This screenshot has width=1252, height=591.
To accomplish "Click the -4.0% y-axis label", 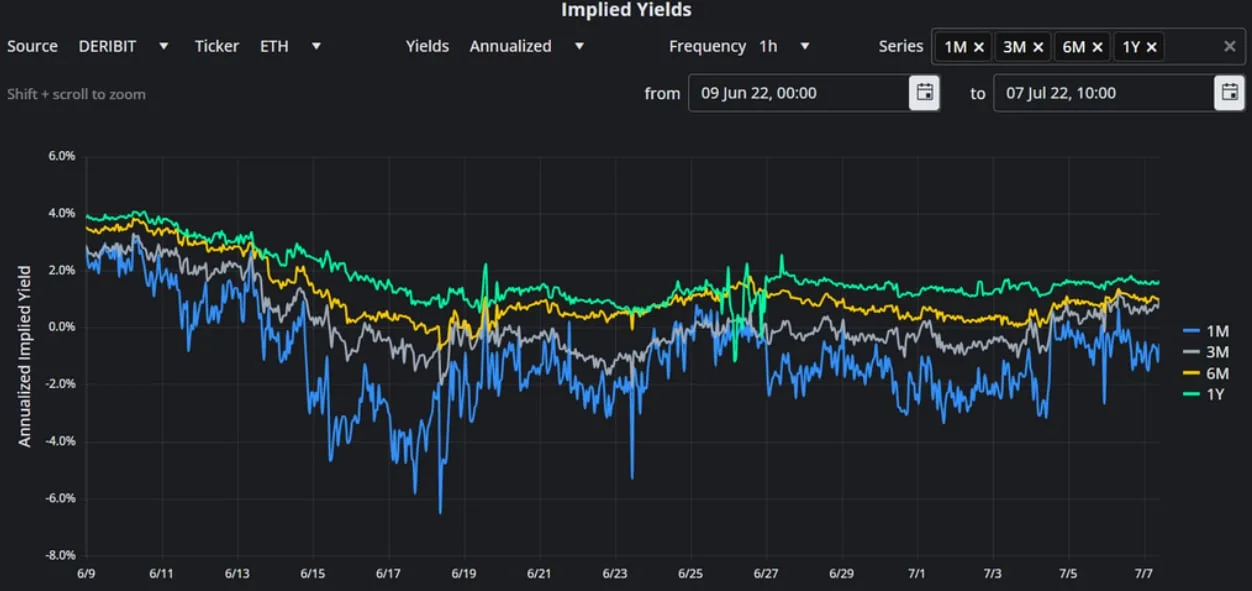I will (x=60, y=441).
